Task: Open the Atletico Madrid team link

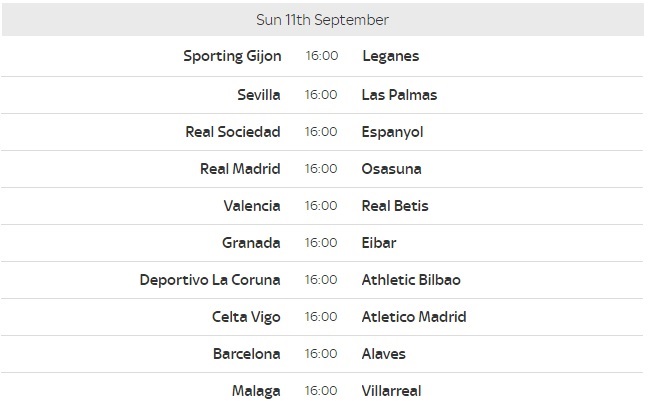Action: tap(414, 317)
